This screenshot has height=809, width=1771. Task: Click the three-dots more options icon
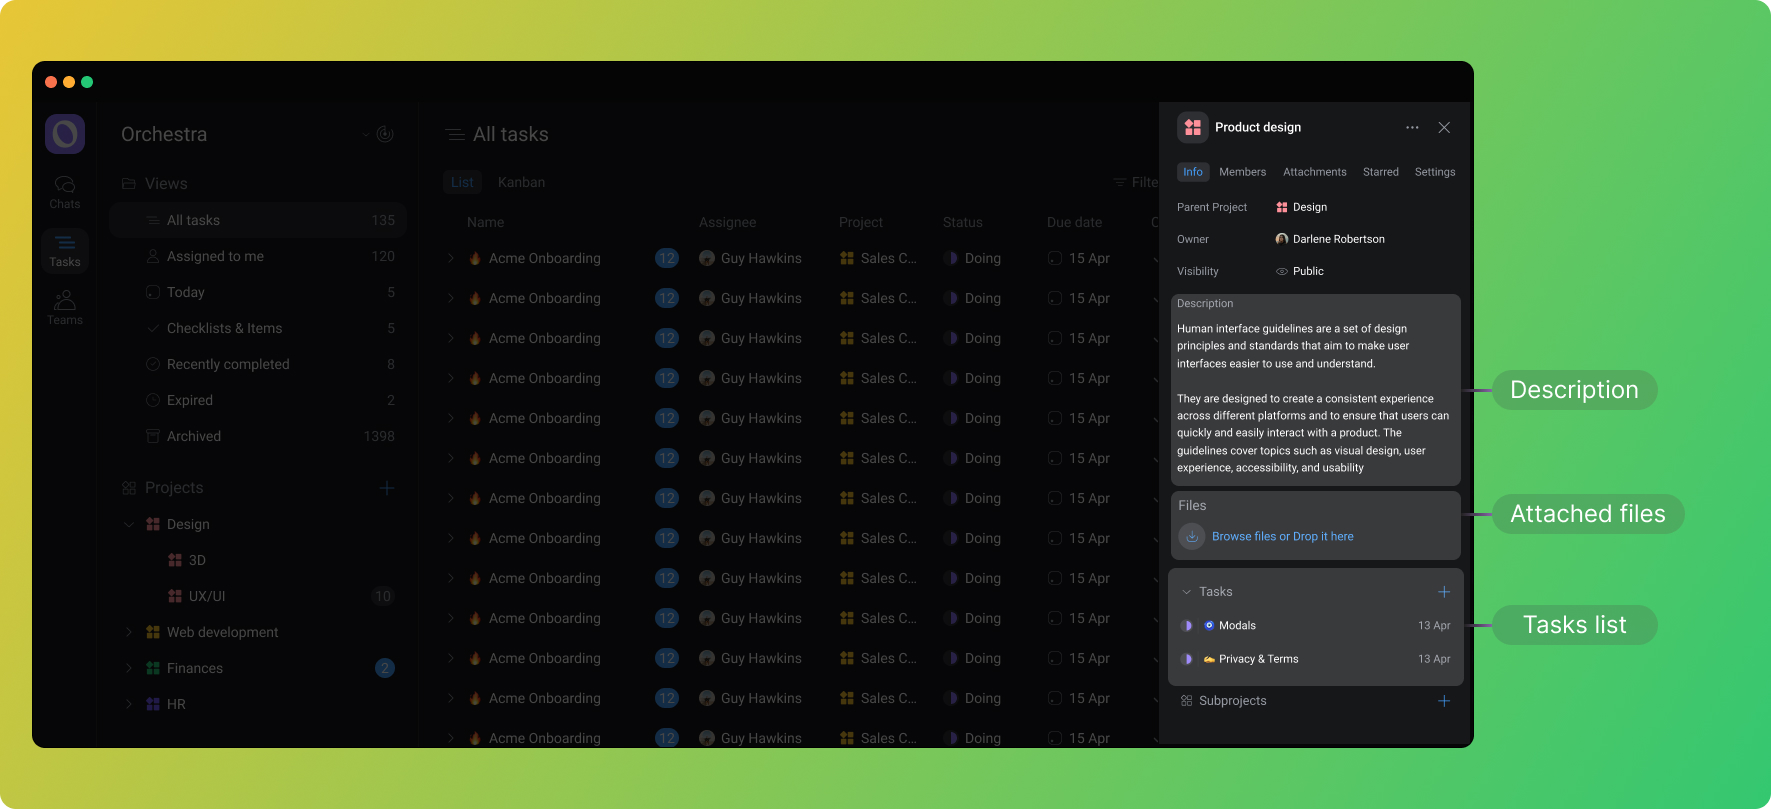pos(1412,128)
